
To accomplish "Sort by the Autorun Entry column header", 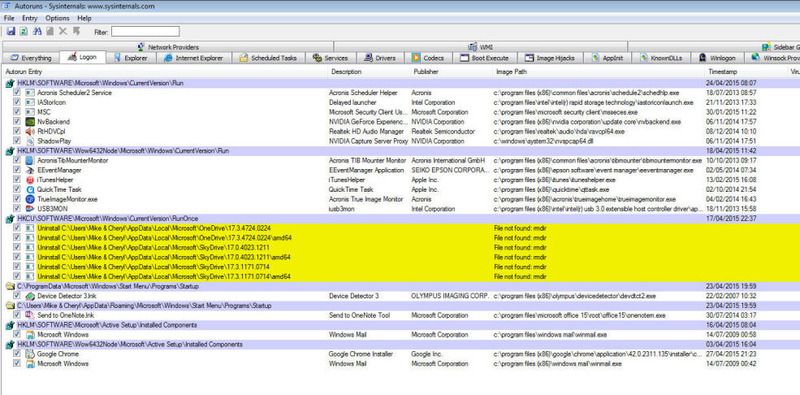I will (x=165, y=72).
